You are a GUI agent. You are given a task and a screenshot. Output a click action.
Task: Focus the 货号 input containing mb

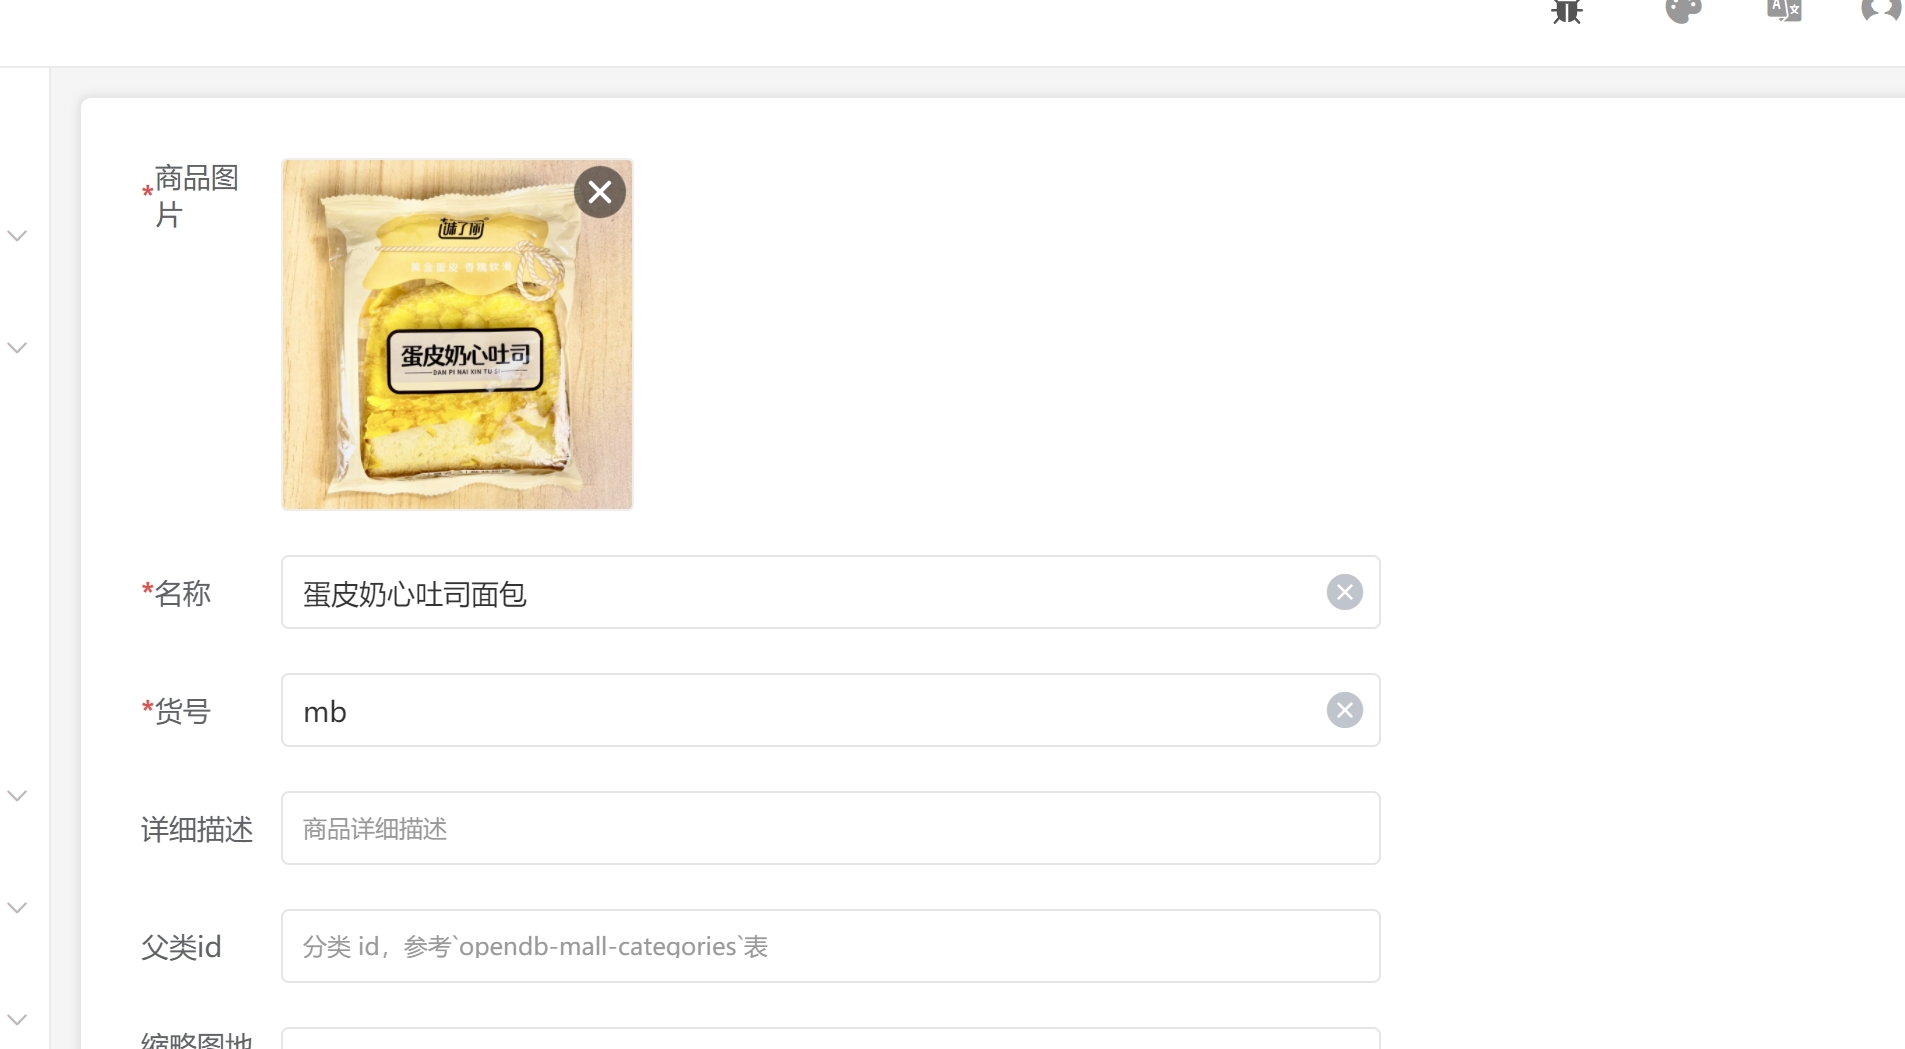(831, 710)
